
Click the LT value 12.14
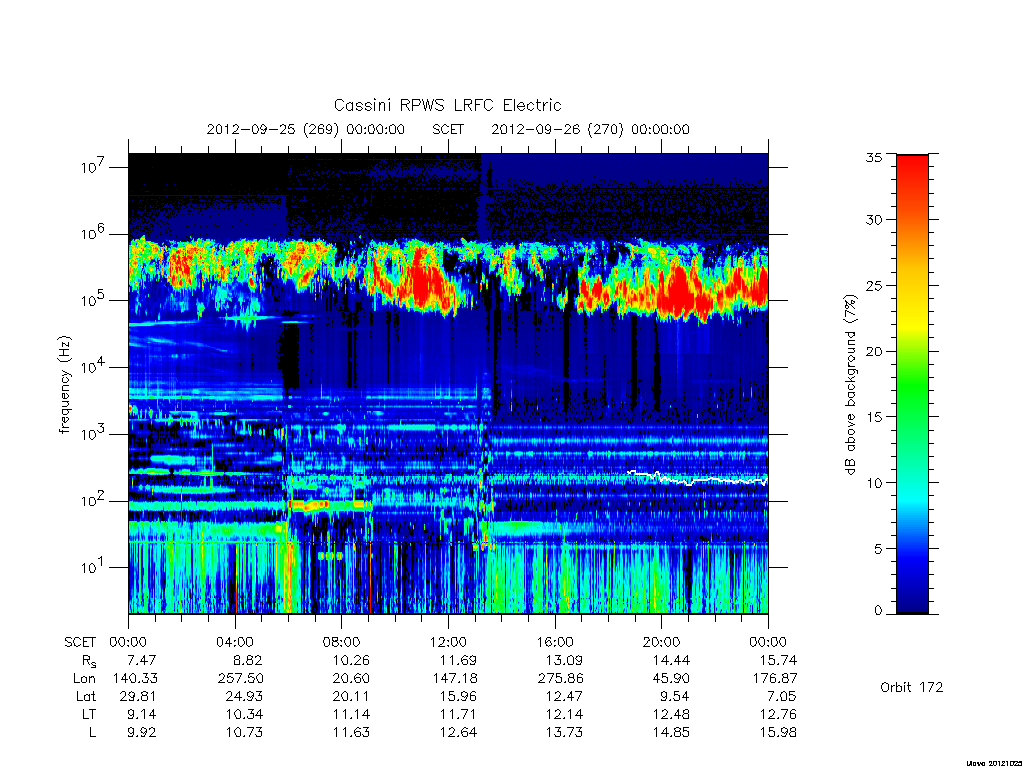[564, 714]
